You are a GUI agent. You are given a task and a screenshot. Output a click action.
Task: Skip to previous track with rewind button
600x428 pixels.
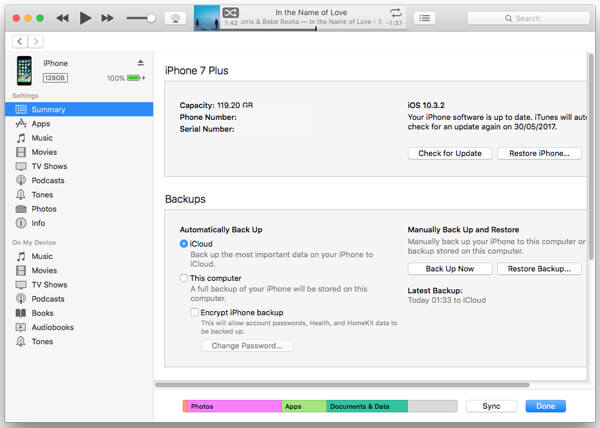(x=62, y=18)
